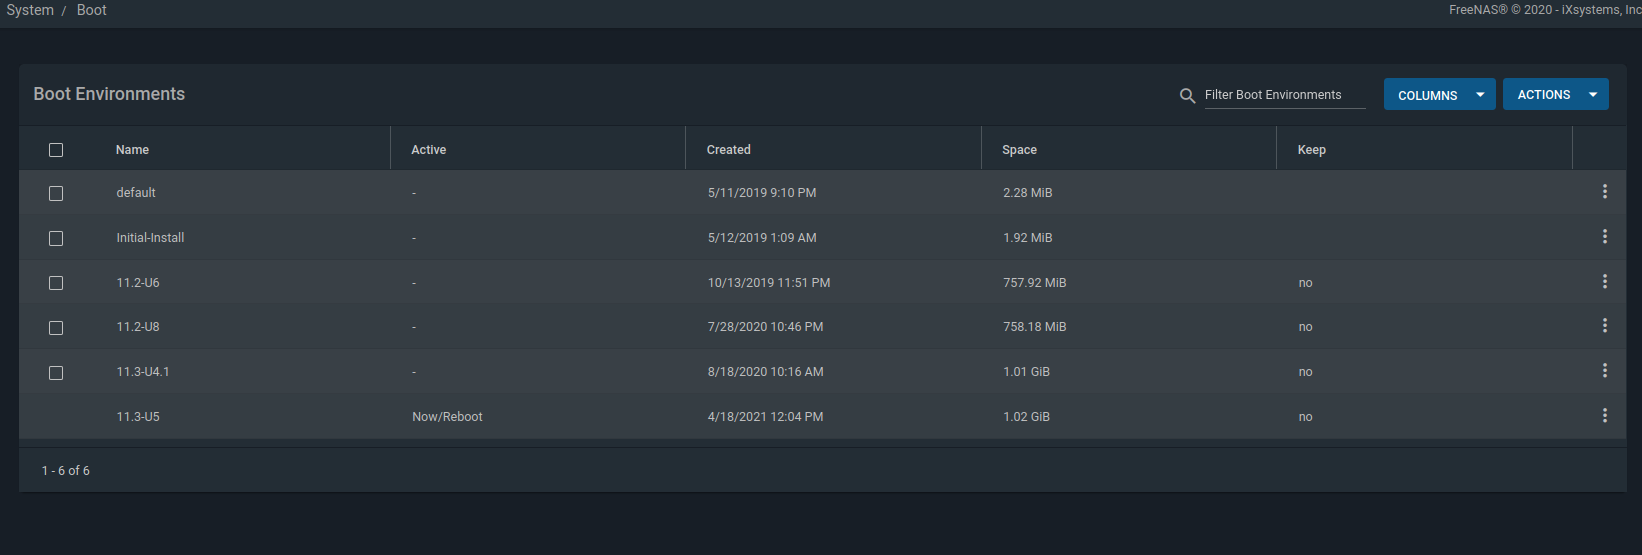Sort by the Created column header
Viewport: 1642px width, 555px height.
coord(728,150)
